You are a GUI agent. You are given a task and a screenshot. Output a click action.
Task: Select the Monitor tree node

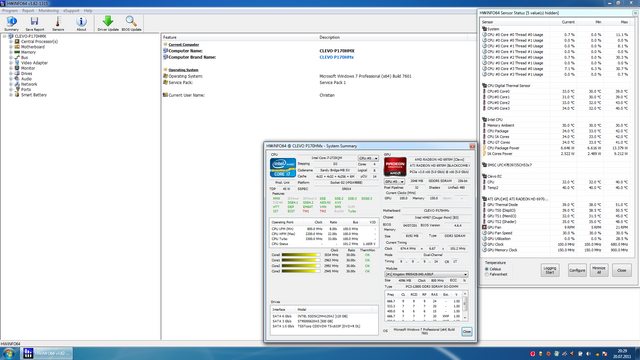point(28,68)
